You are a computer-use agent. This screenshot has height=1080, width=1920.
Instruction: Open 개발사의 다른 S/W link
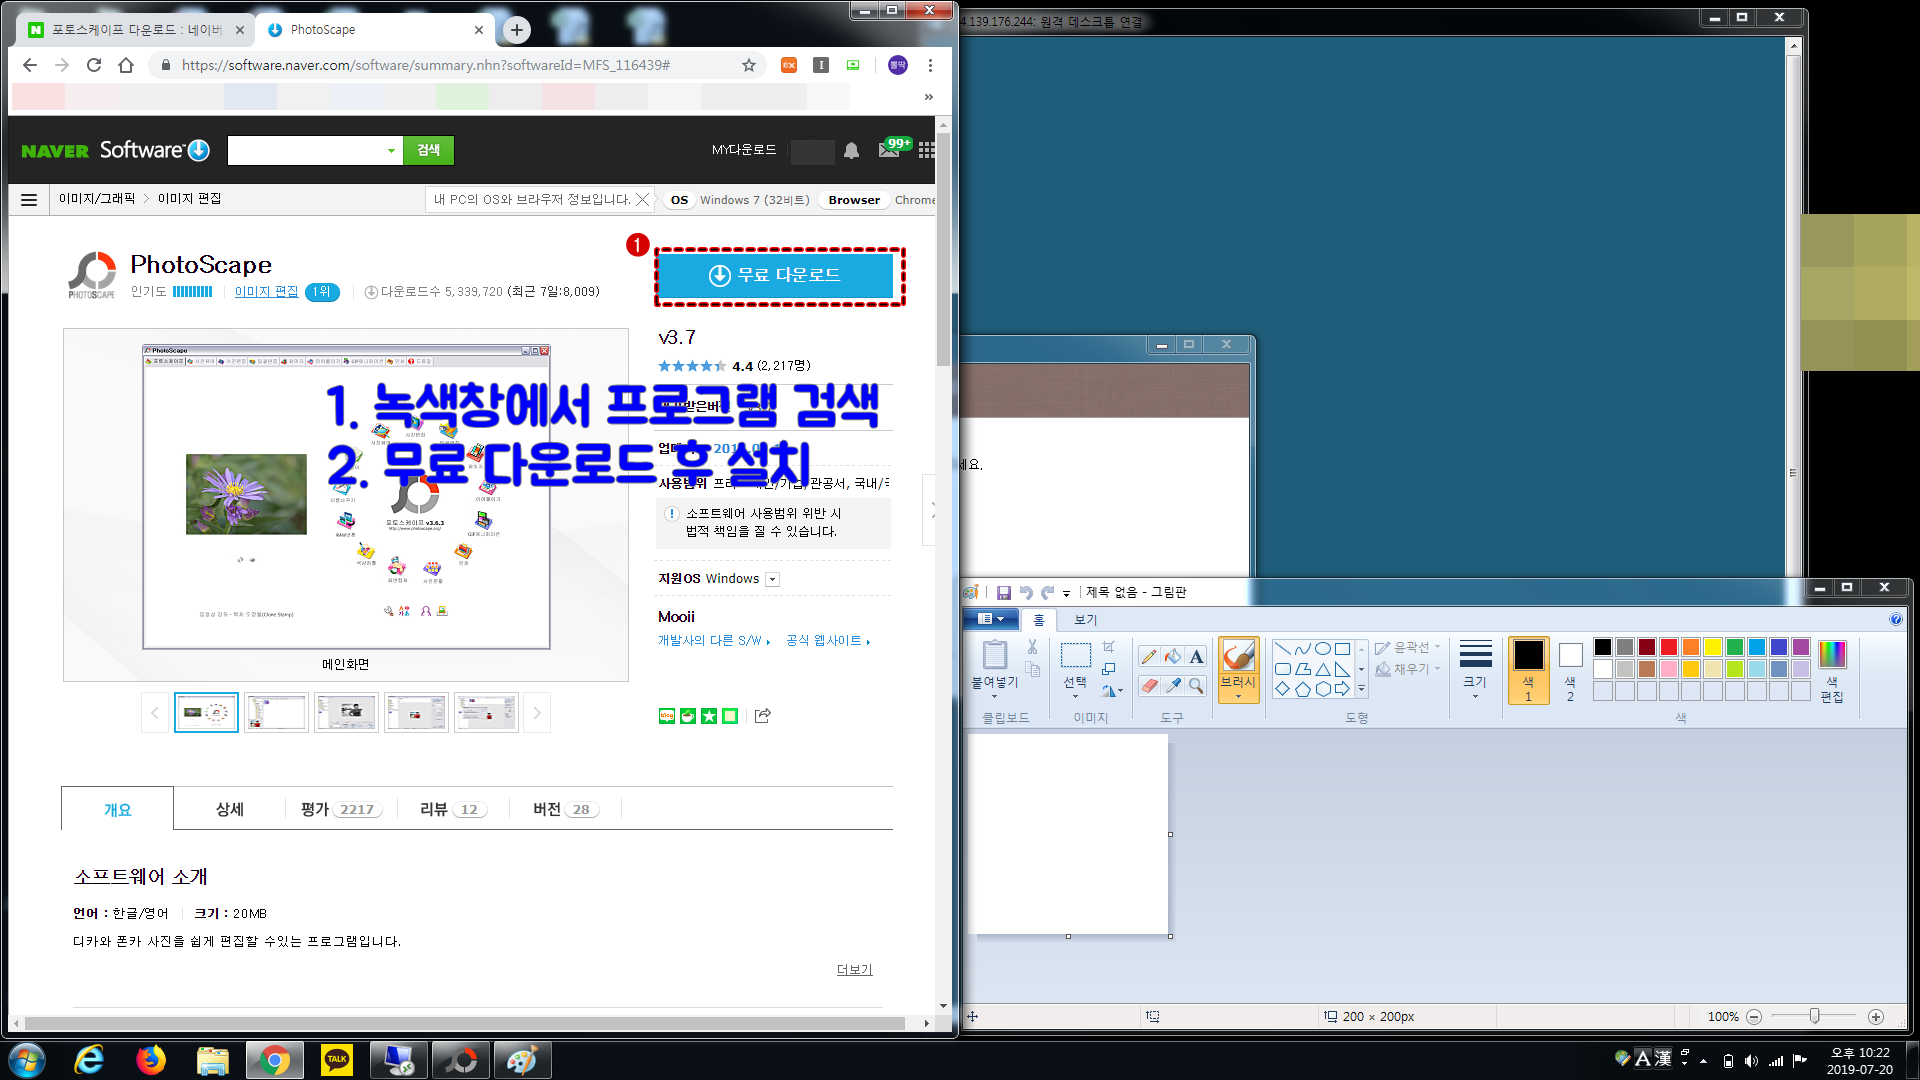pos(713,640)
